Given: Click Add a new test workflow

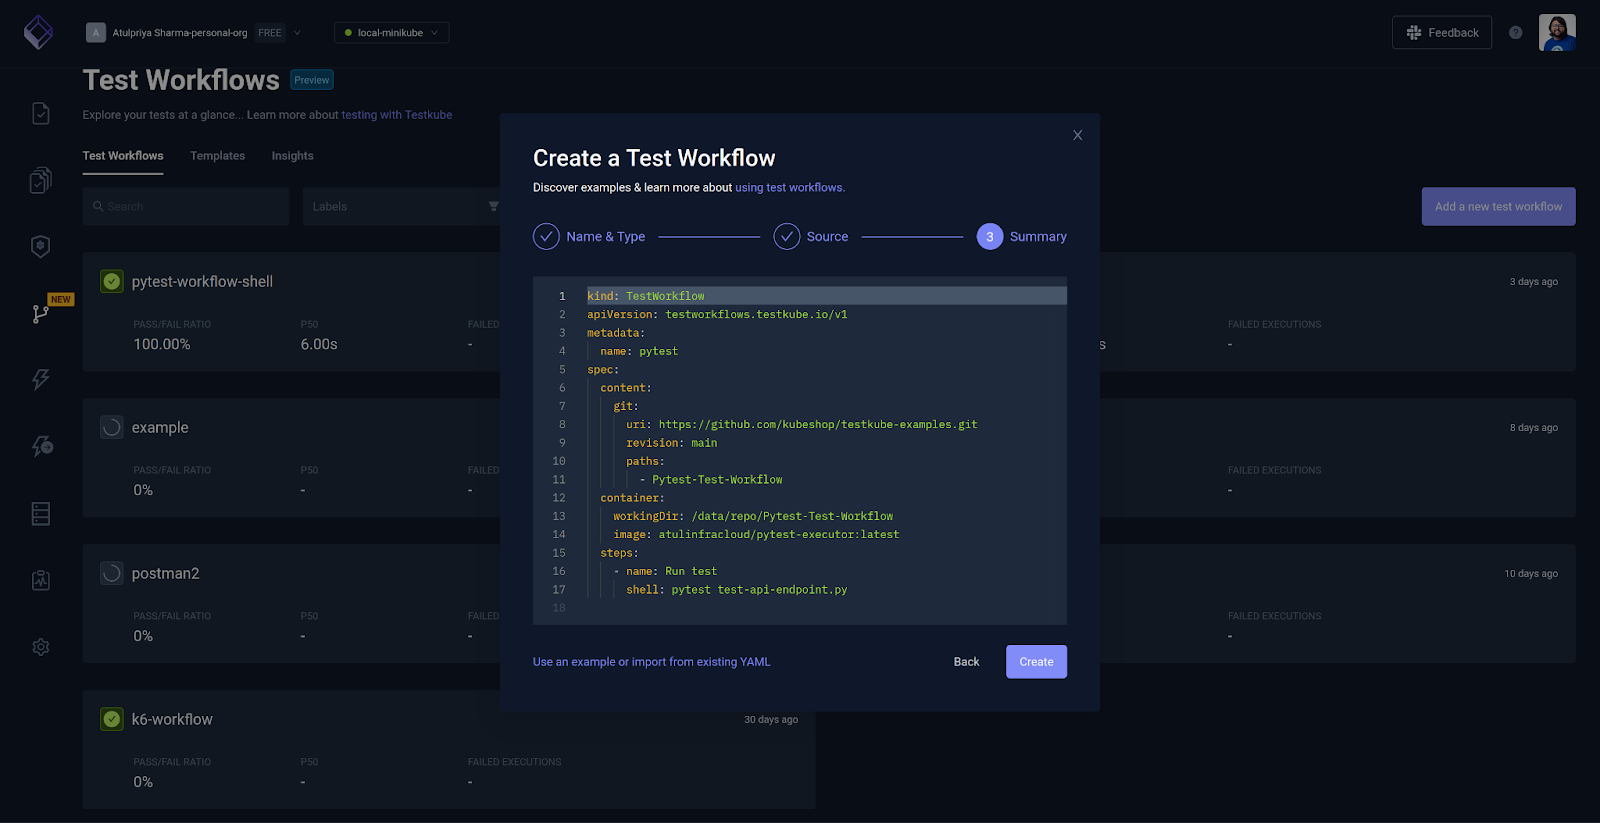Looking at the screenshot, I should pyautogui.click(x=1498, y=207).
